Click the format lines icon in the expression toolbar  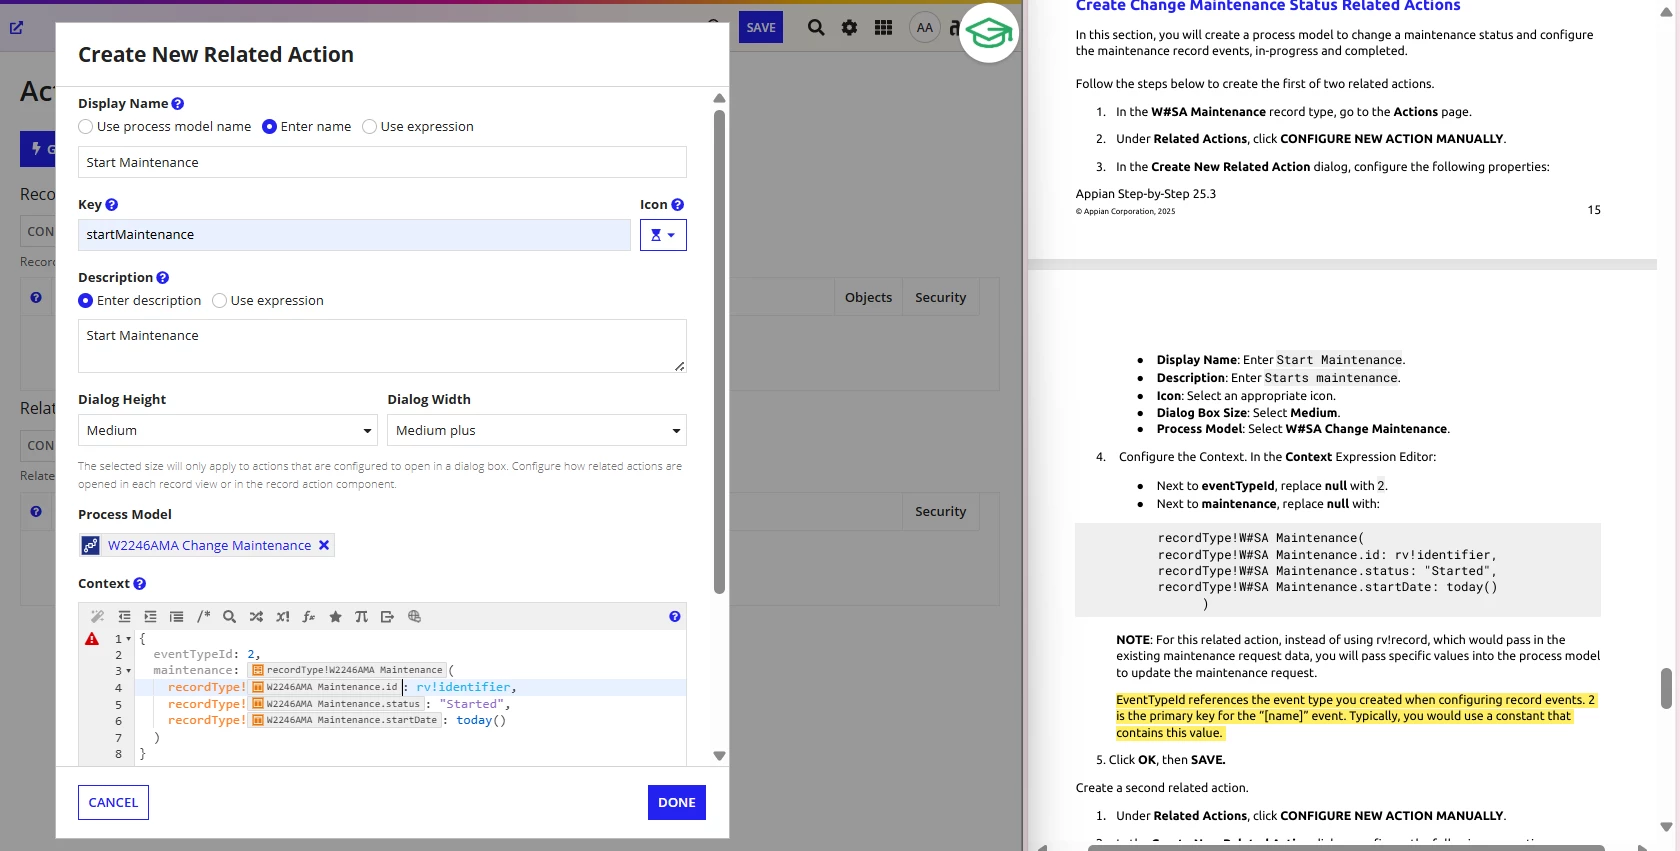pos(176,617)
